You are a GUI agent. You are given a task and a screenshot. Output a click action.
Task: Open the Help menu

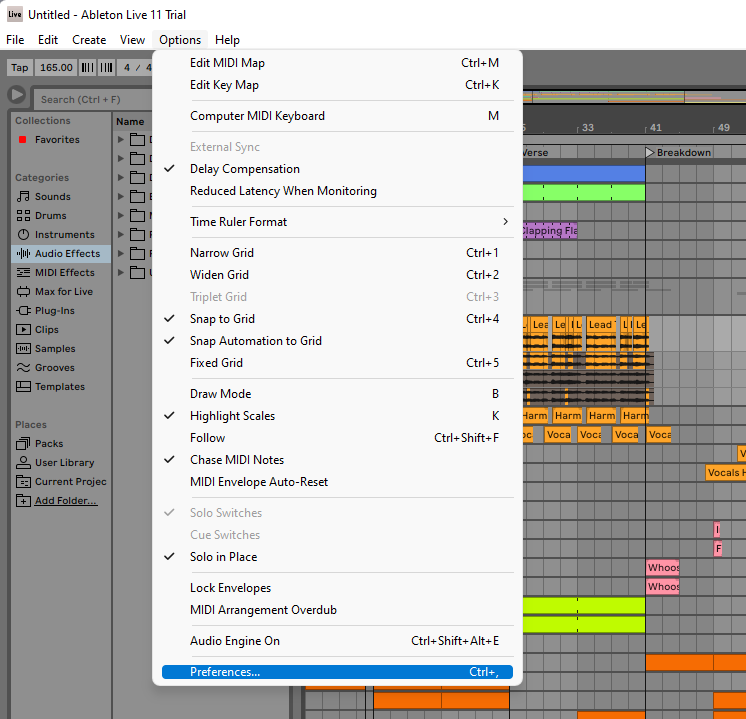point(227,40)
